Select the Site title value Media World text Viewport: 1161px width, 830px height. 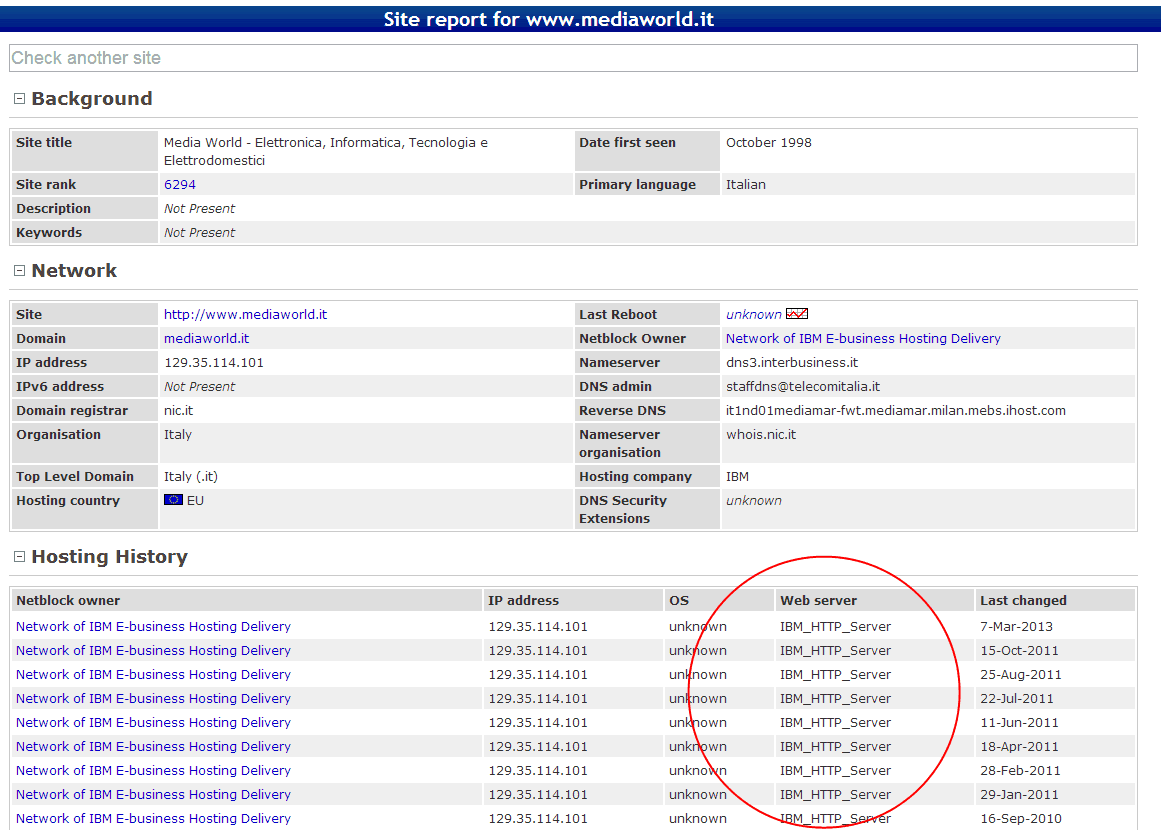(x=326, y=151)
